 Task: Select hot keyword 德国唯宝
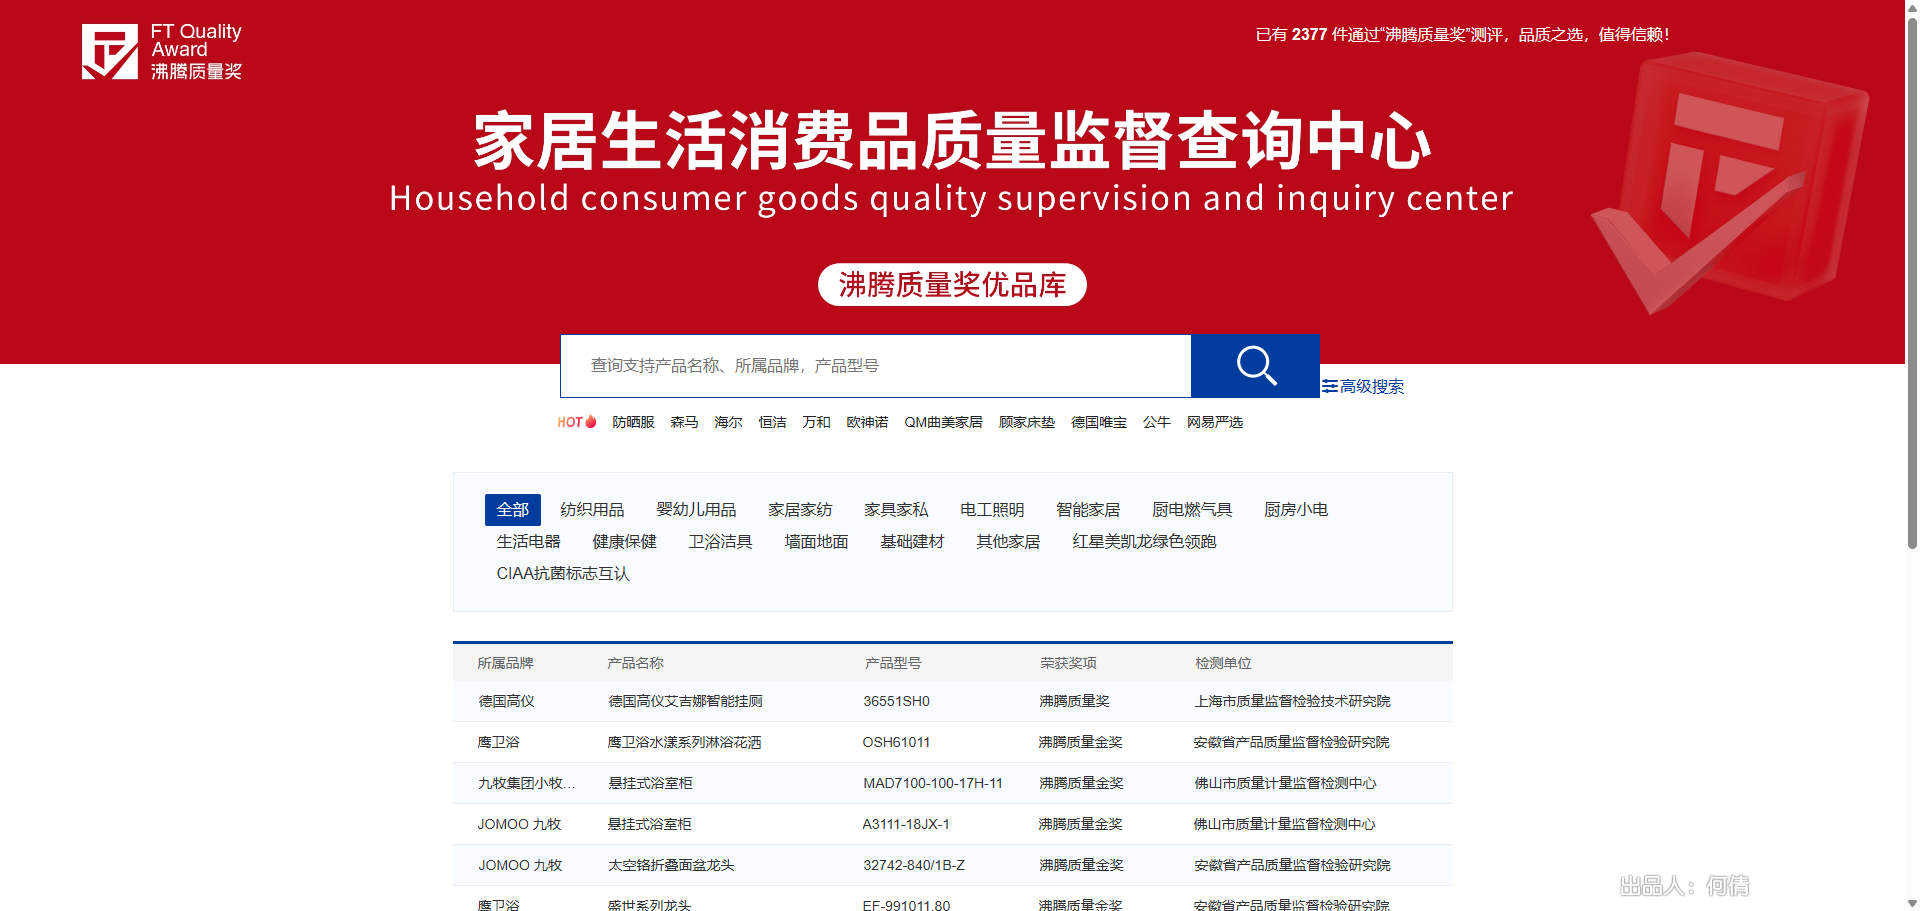1099,422
